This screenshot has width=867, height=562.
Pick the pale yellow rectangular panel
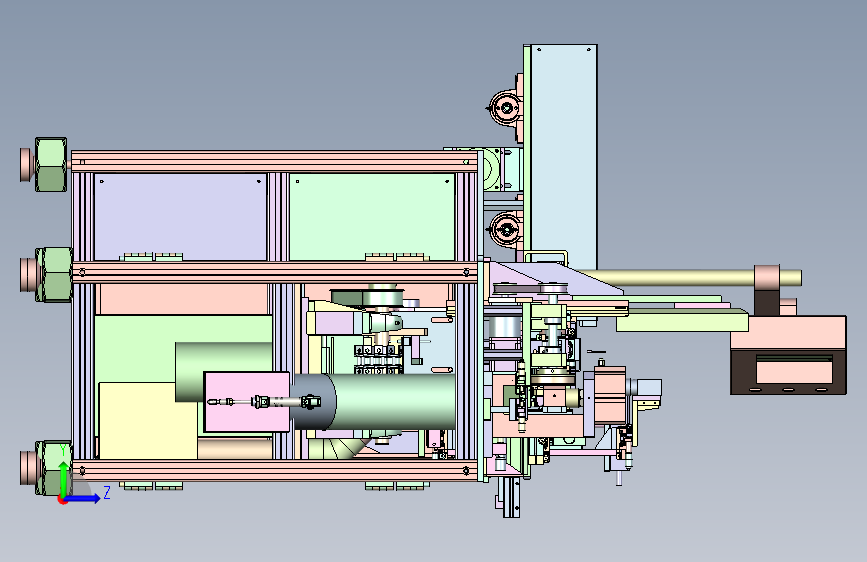(148, 420)
